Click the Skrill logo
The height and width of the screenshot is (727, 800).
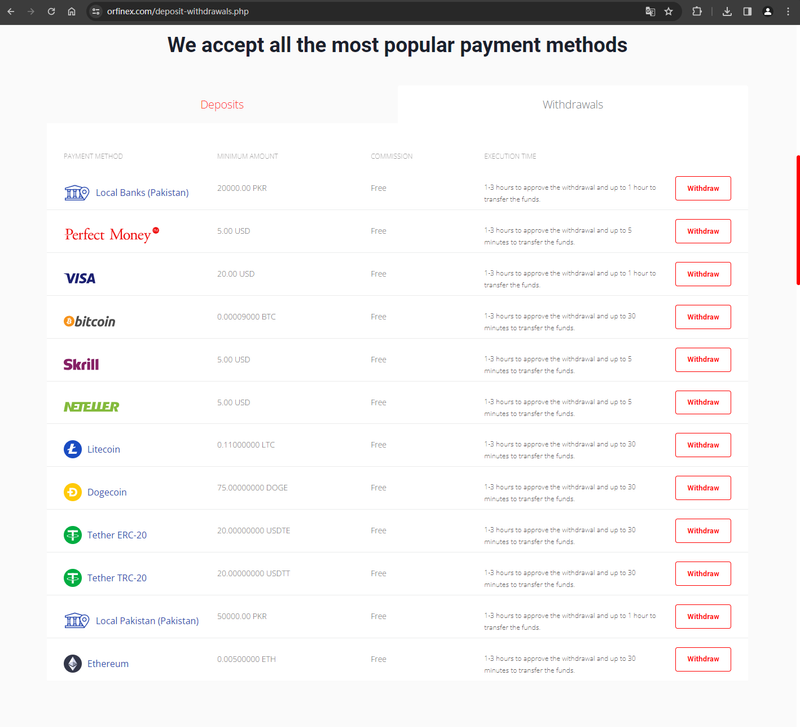(81, 364)
